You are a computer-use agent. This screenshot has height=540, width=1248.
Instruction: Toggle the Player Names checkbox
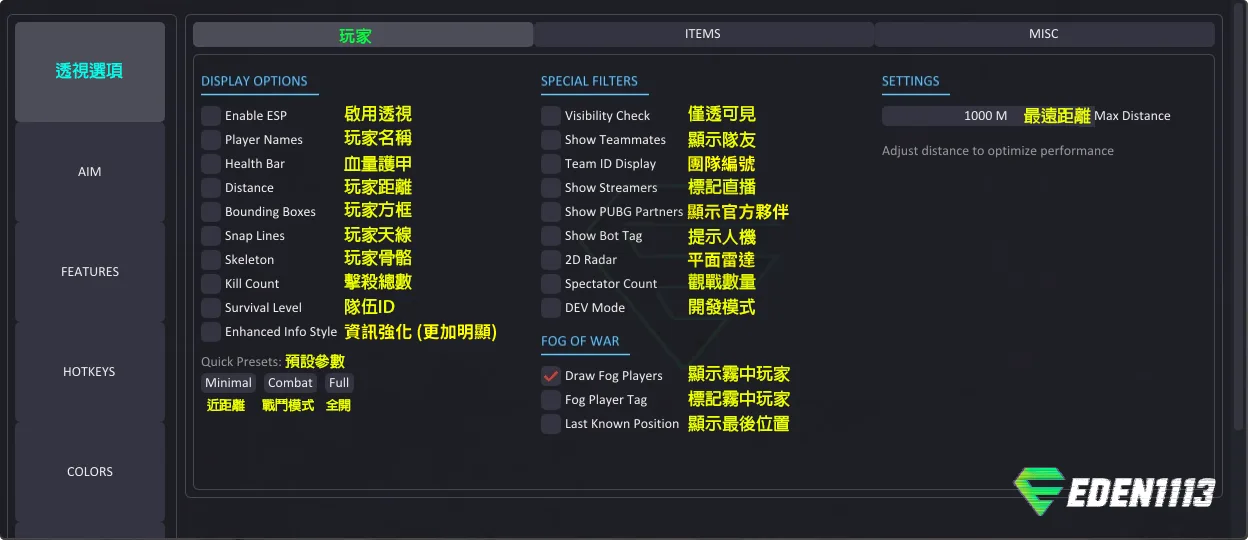[211, 140]
